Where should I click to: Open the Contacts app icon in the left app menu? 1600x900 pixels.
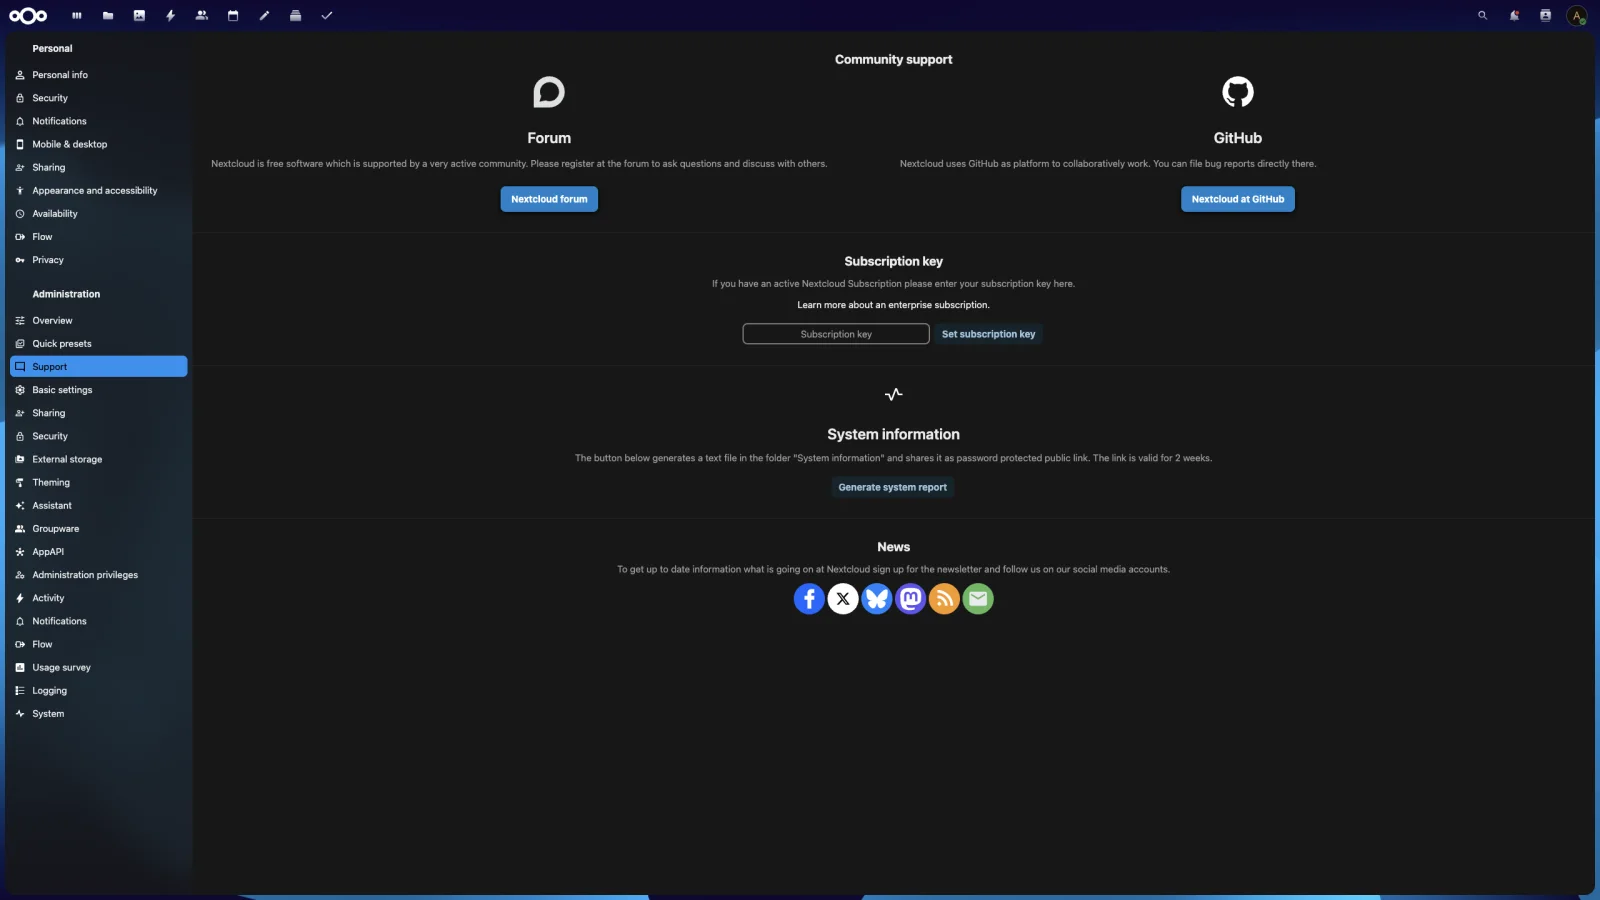tap(202, 16)
